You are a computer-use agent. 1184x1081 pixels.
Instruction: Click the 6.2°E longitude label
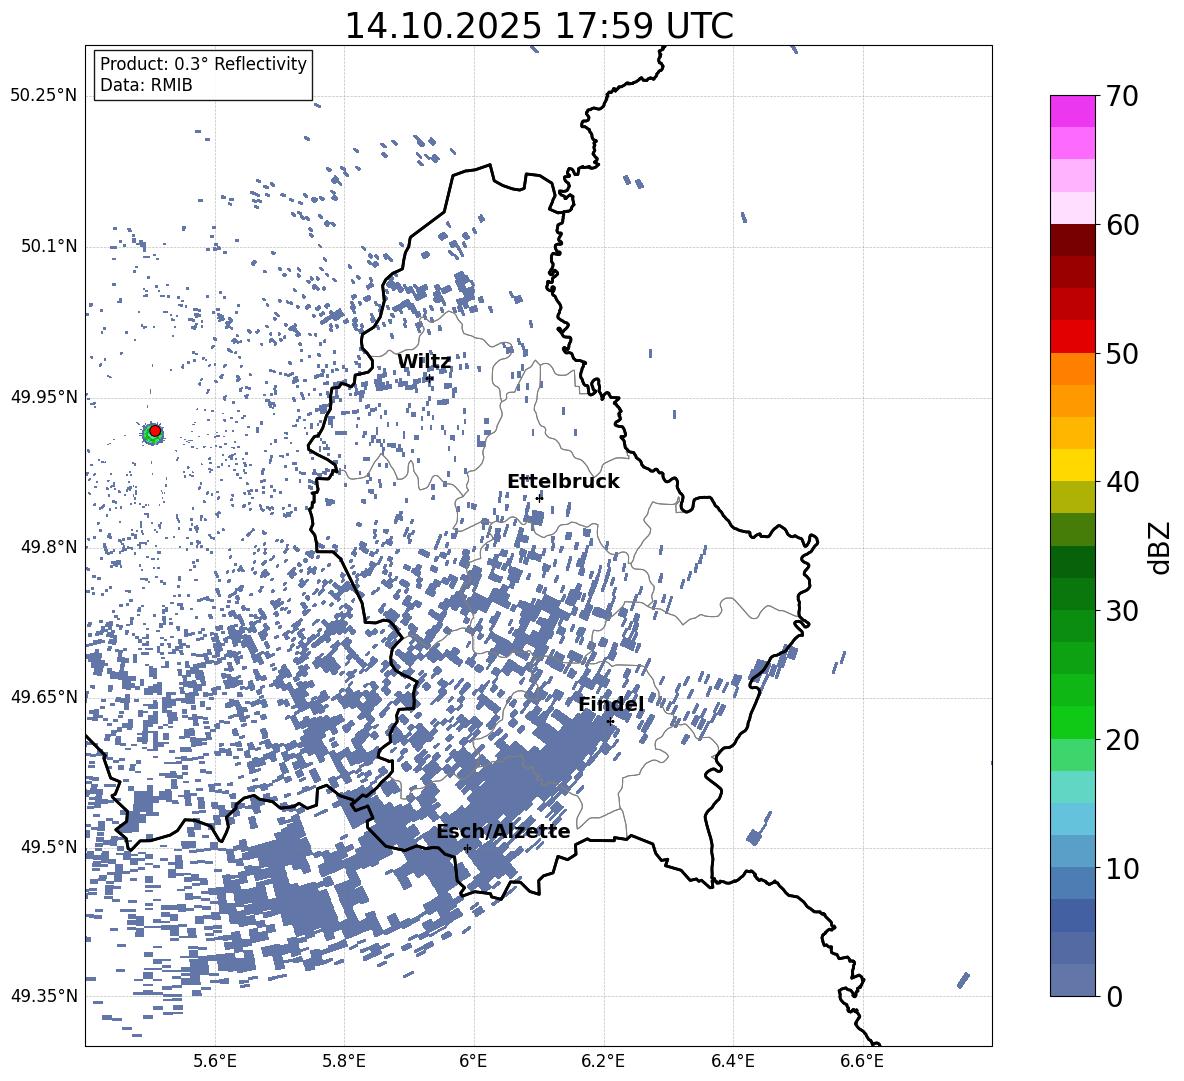tap(603, 1061)
